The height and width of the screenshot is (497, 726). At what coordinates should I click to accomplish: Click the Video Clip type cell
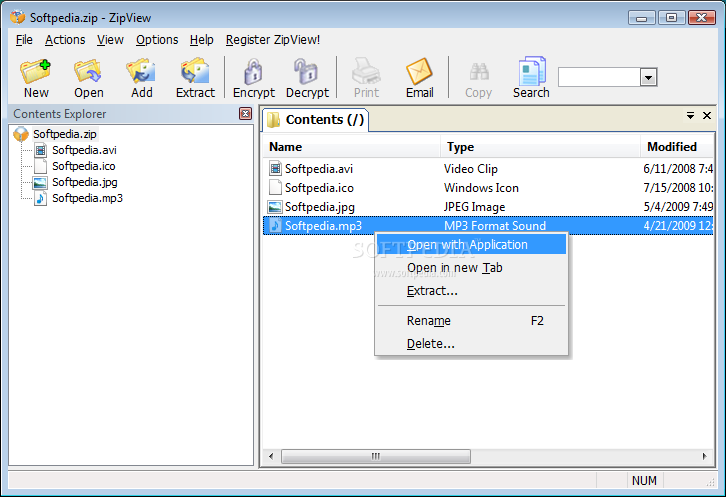[x=470, y=169]
